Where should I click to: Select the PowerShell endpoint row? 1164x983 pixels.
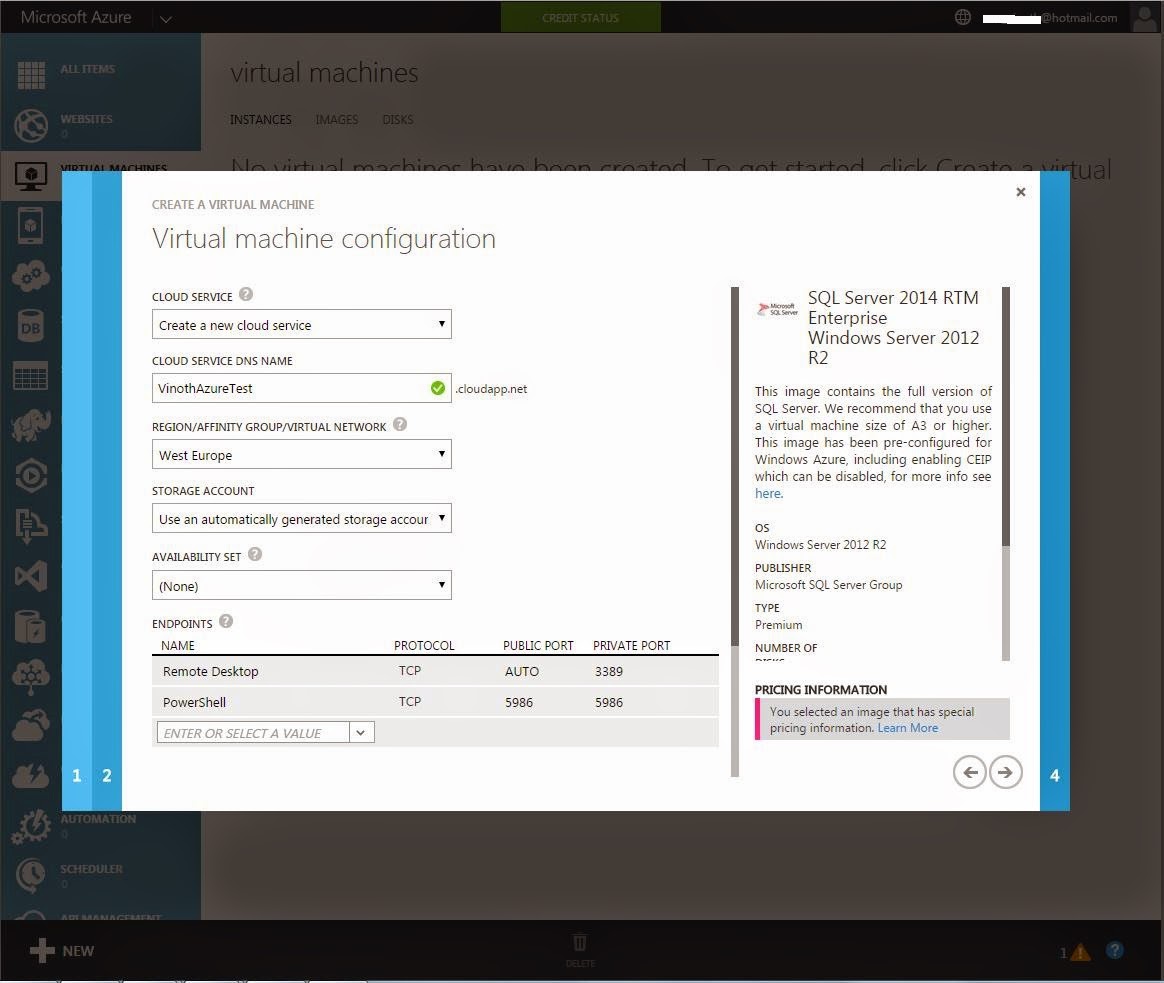(x=435, y=702)
